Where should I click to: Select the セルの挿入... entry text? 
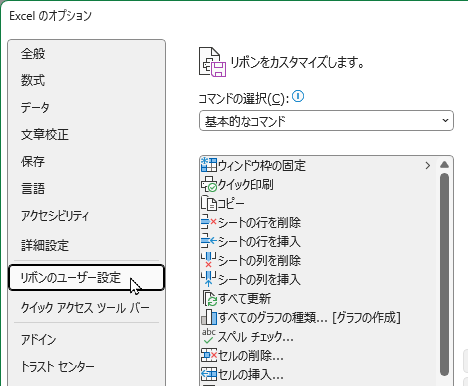[x=251, y=375]
